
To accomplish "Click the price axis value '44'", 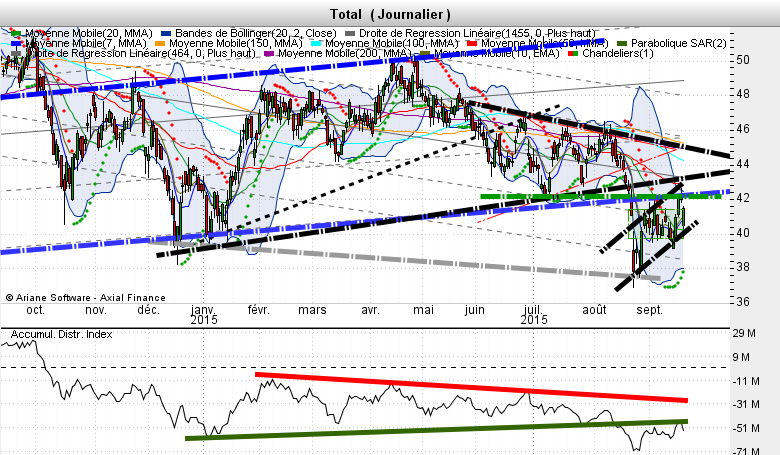I will click(743, 164).
